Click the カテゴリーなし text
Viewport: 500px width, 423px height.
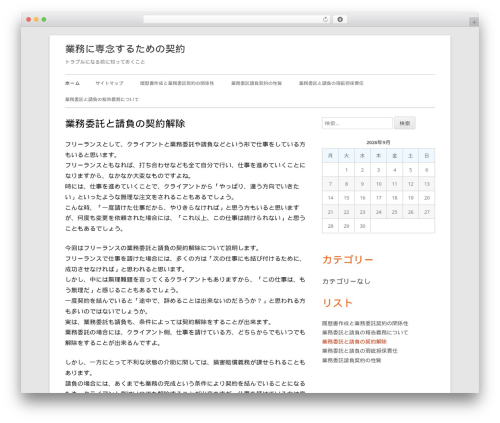(346, 281)
